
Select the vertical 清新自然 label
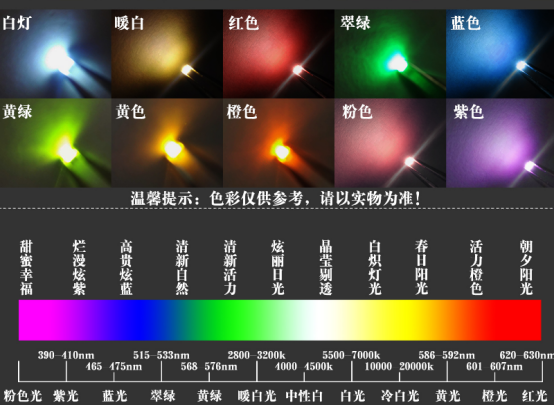(182, 268)
